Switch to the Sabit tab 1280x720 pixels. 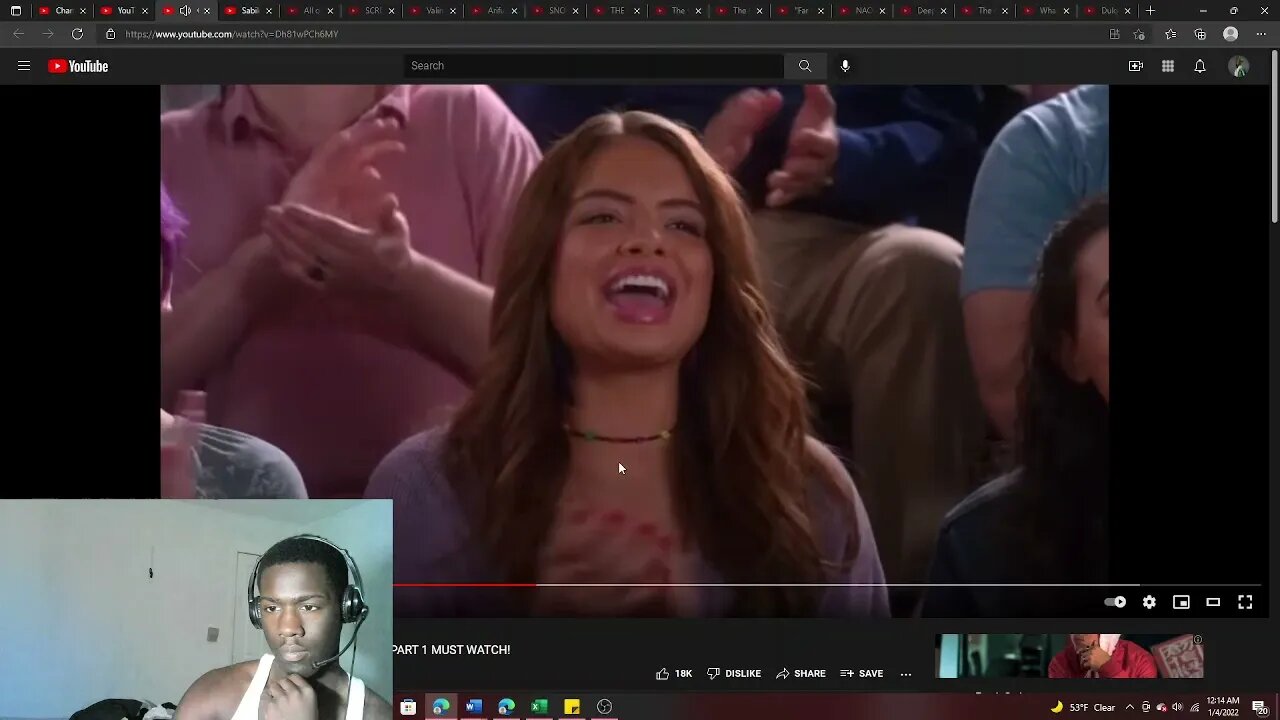[x=248, y=11]
